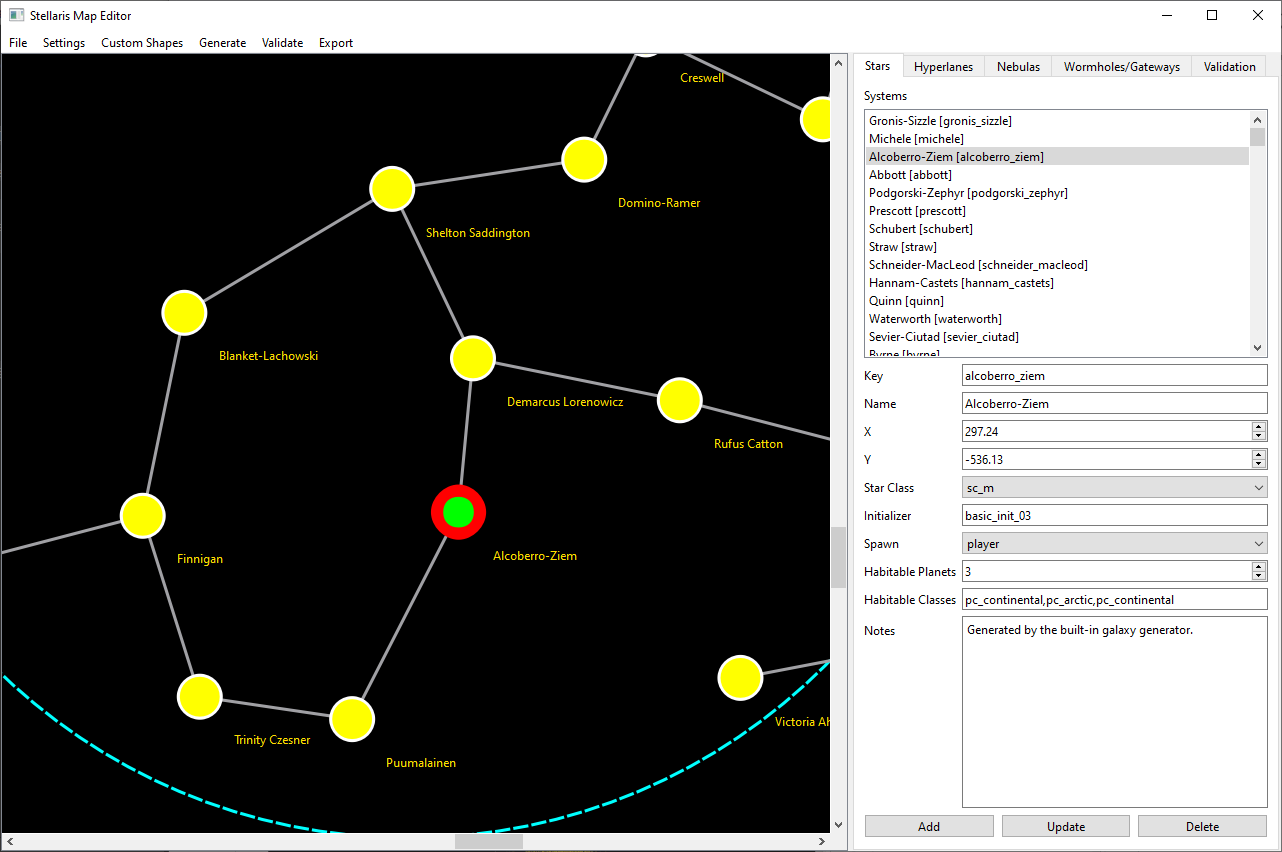This screenshot has height=852, width=1282.
Task: Open the Custom Shapes menu
Action: point(142,43)
